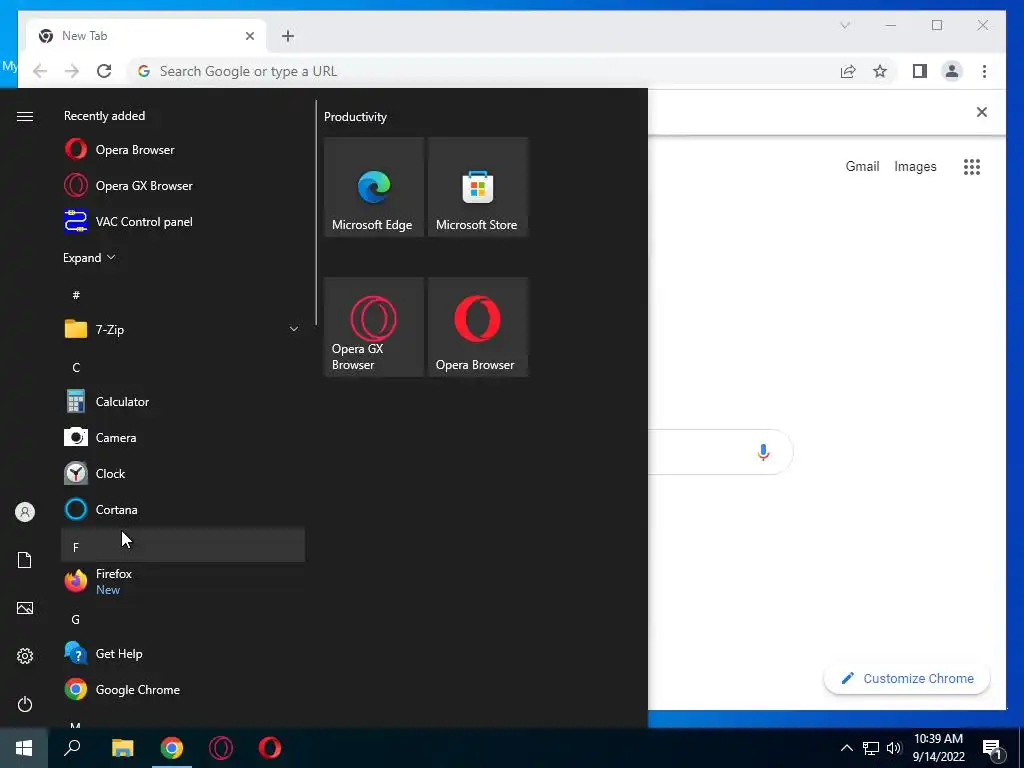Click the F letter group header
Image resolution: width=1024 pixels, height=768 pixels.
click(183, 545)
